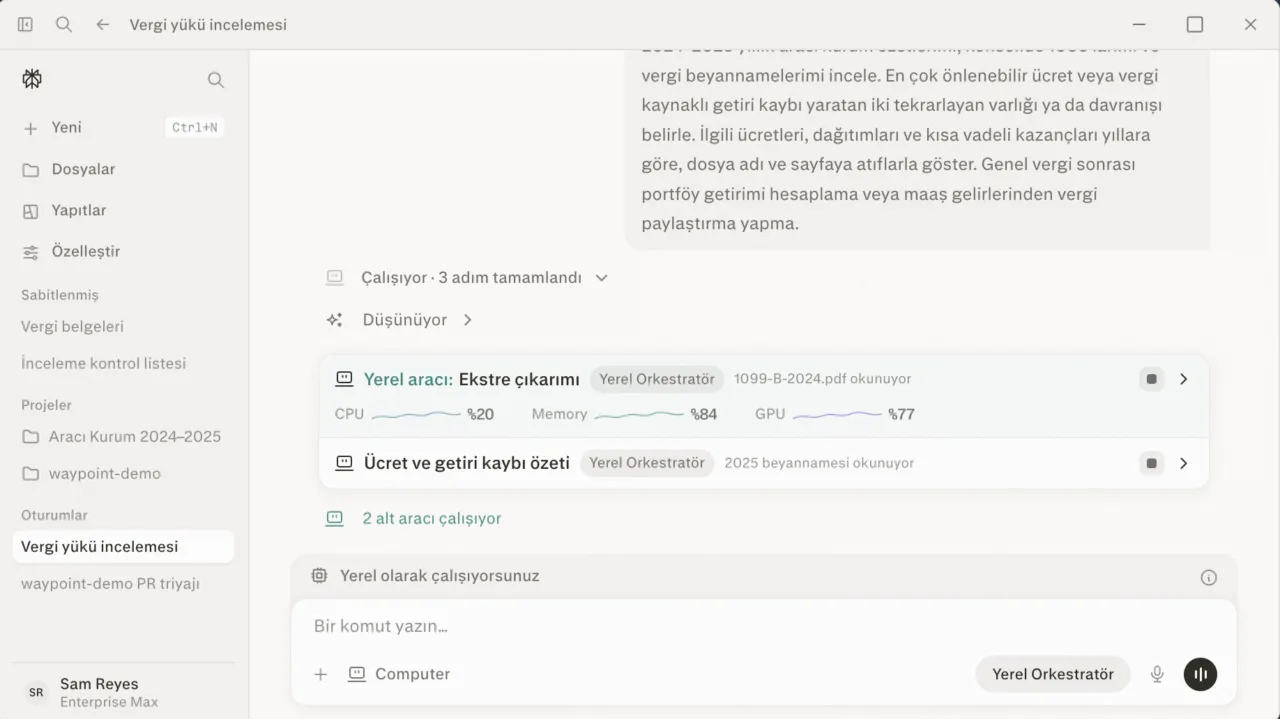Stop the Ücret ve getiri kaybı özeti task
Image resolution: width=1280 pixels, height=719 pixels.
point(1152,463)
